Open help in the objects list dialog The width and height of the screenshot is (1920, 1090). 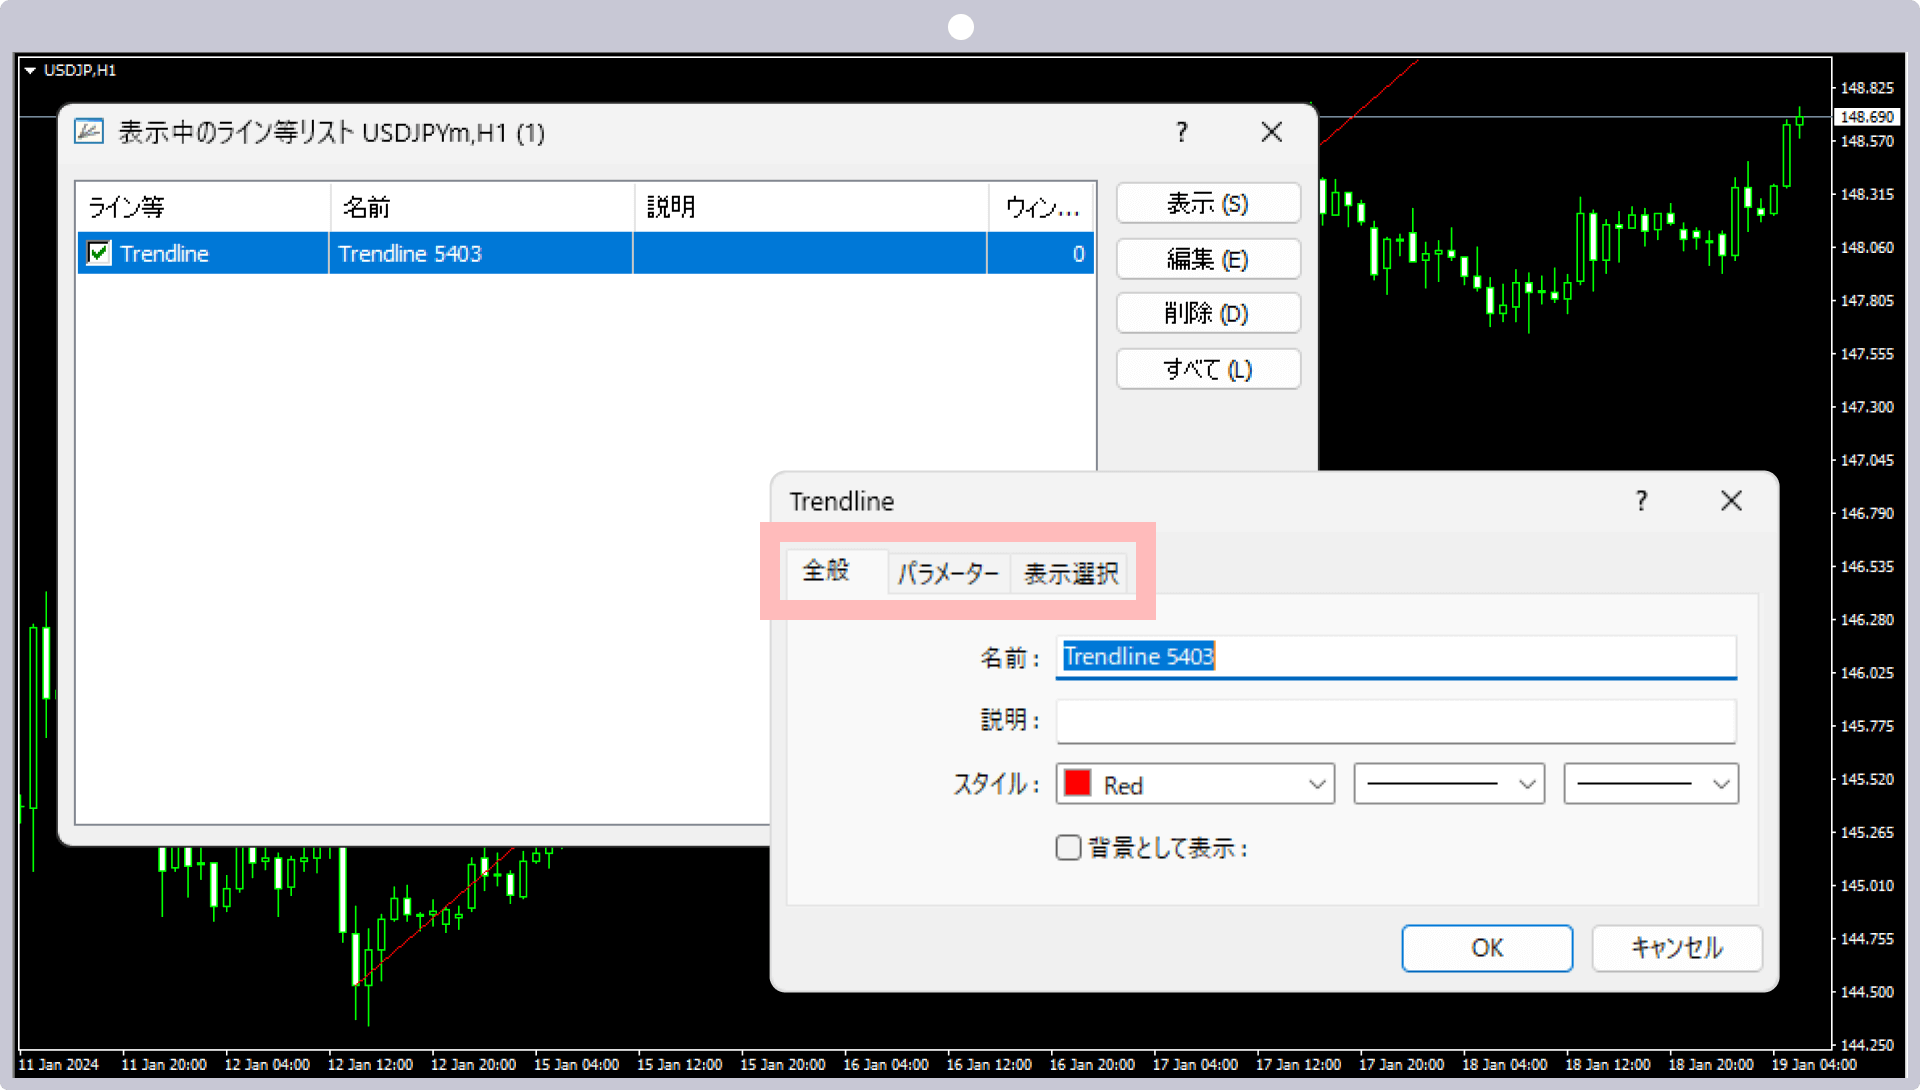(x=1182, y=132)
